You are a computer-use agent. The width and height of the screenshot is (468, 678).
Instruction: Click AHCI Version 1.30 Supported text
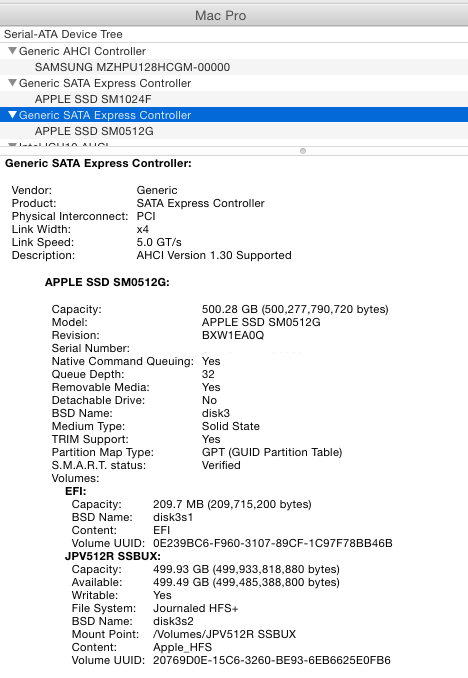[214, 256]
